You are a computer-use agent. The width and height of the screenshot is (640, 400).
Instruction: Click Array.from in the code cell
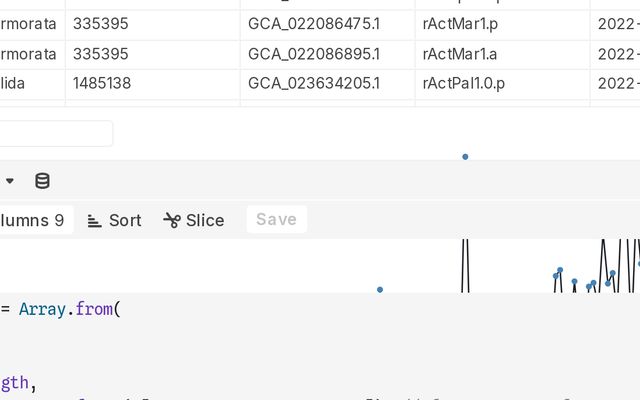[x=66, y=309]
